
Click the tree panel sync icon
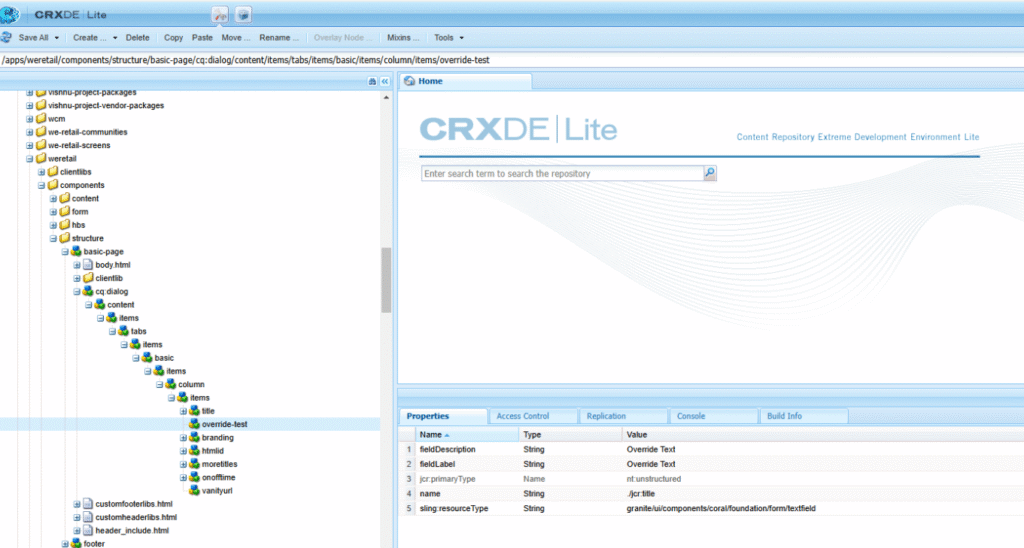(x=372, y=82)
